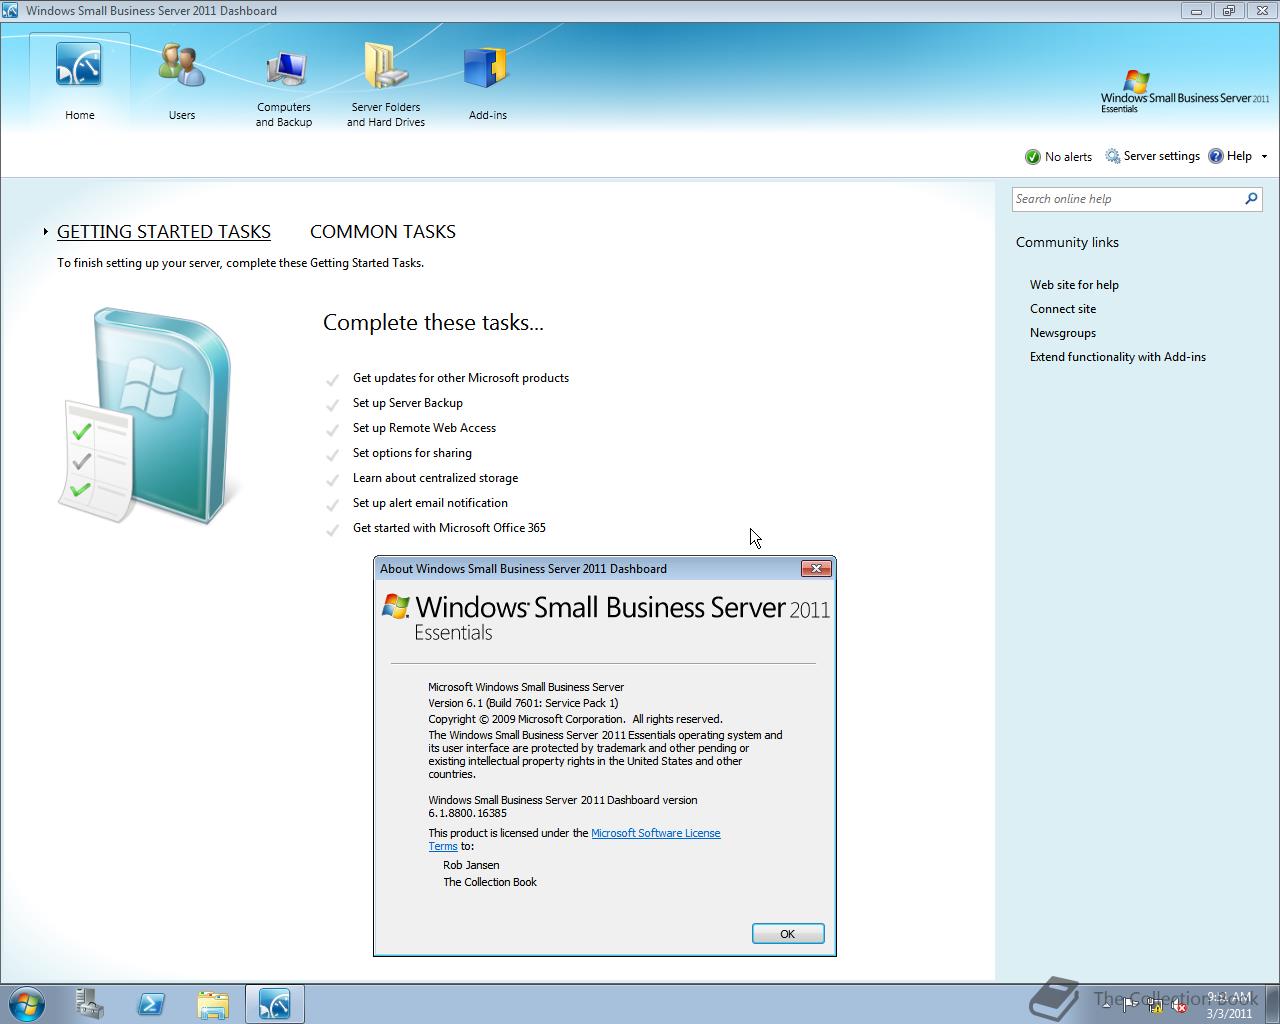Open the Help dropdown arrow
The width and height of the screenshot is (1280, 1024).
tap(1262, 156)
